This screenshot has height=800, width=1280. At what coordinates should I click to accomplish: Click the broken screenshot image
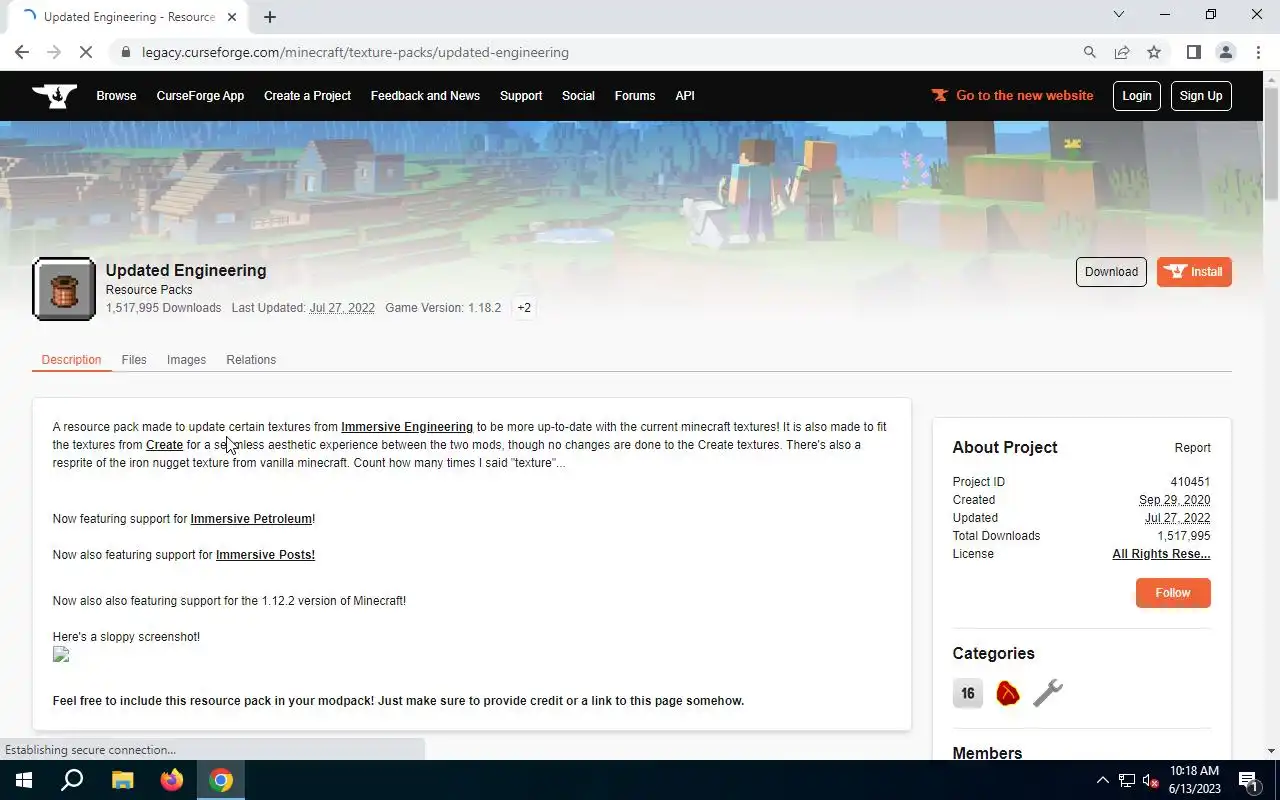[61, 655]
